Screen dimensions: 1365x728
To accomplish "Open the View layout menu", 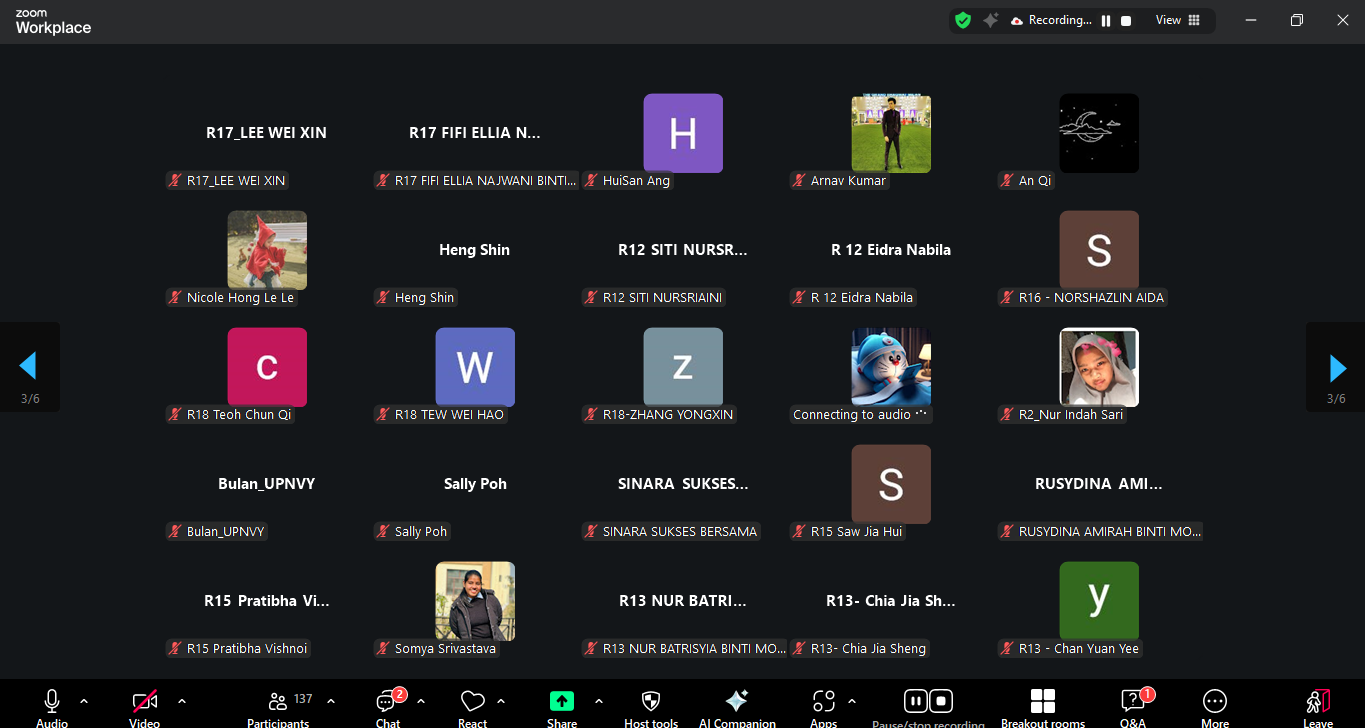I will tap(1178, 20).
